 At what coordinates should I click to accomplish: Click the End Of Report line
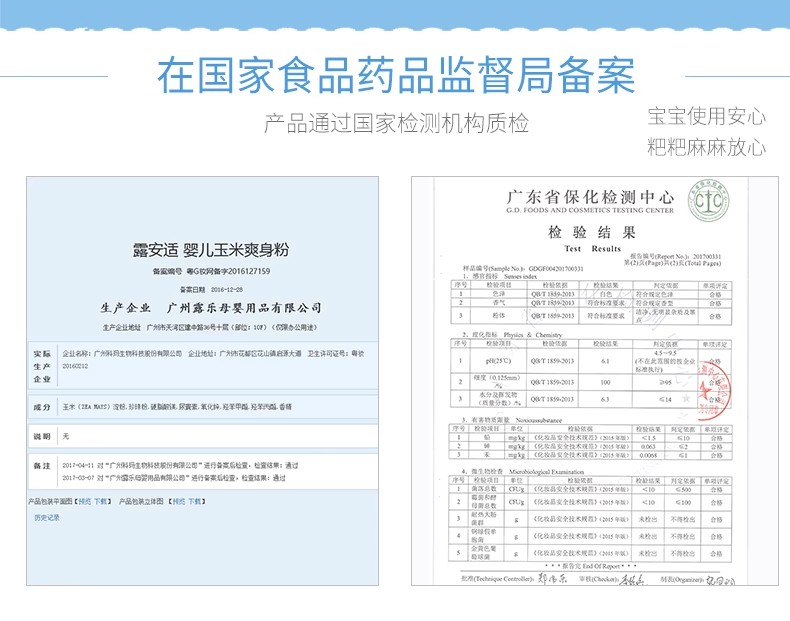[589, 566]
